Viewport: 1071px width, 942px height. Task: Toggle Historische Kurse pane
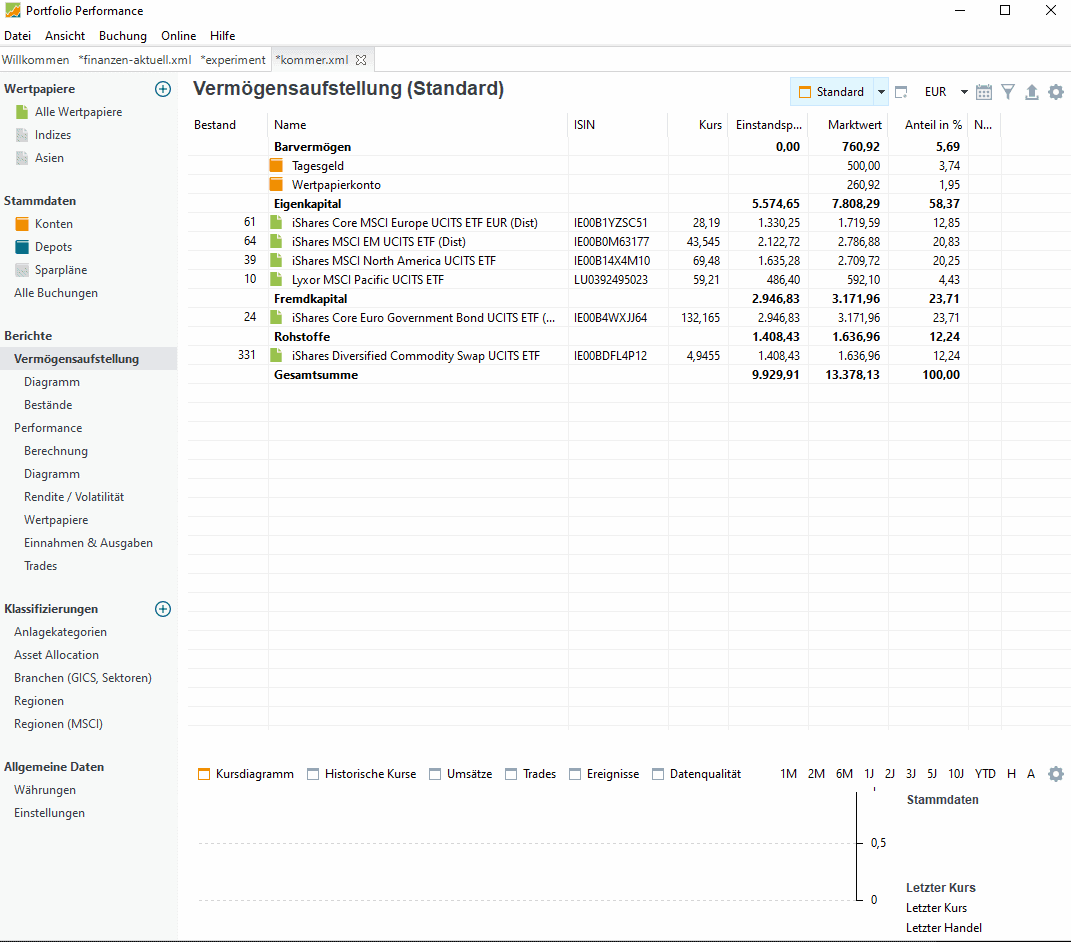coord(361,774)
